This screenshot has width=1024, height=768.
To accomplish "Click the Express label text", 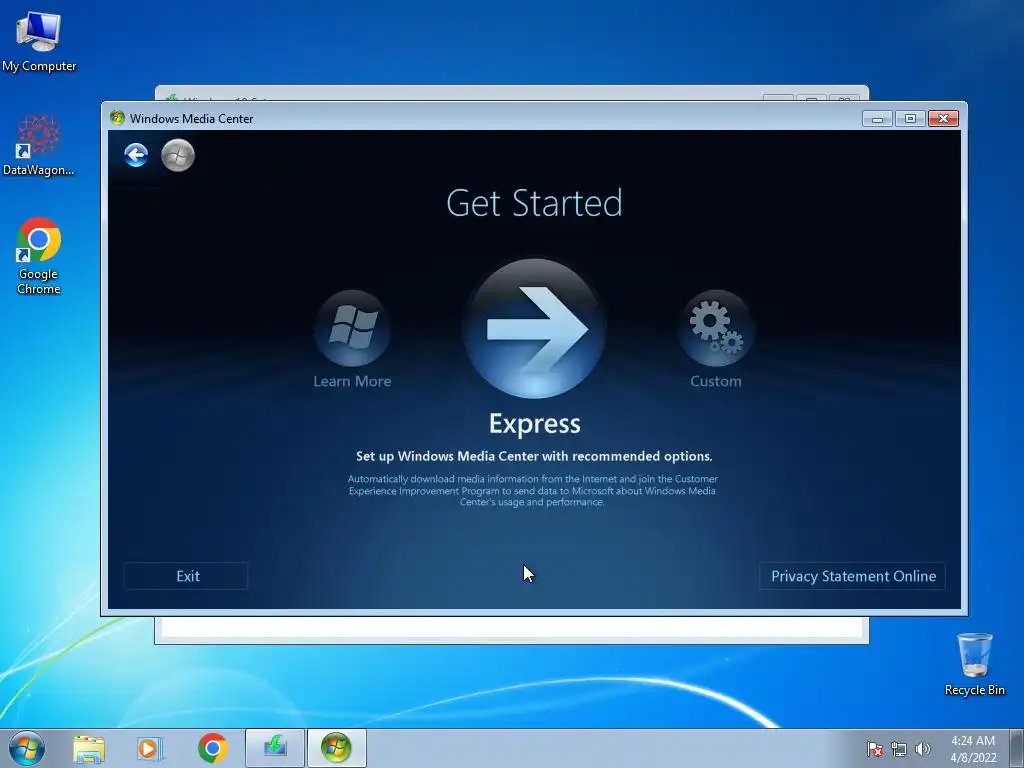I will (534, 424).
